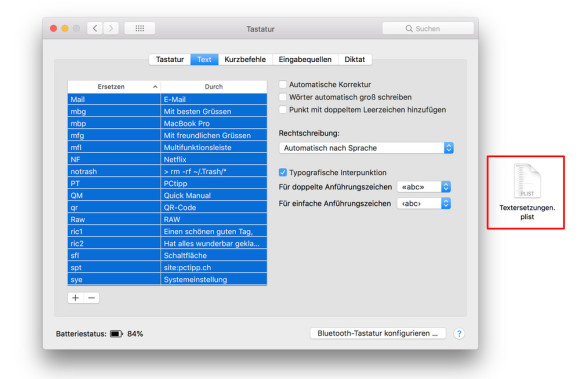Viewport: 580px width, 379px height.
Task: Click the Hat alles wunderbar replacement cell
Action: 214,243
